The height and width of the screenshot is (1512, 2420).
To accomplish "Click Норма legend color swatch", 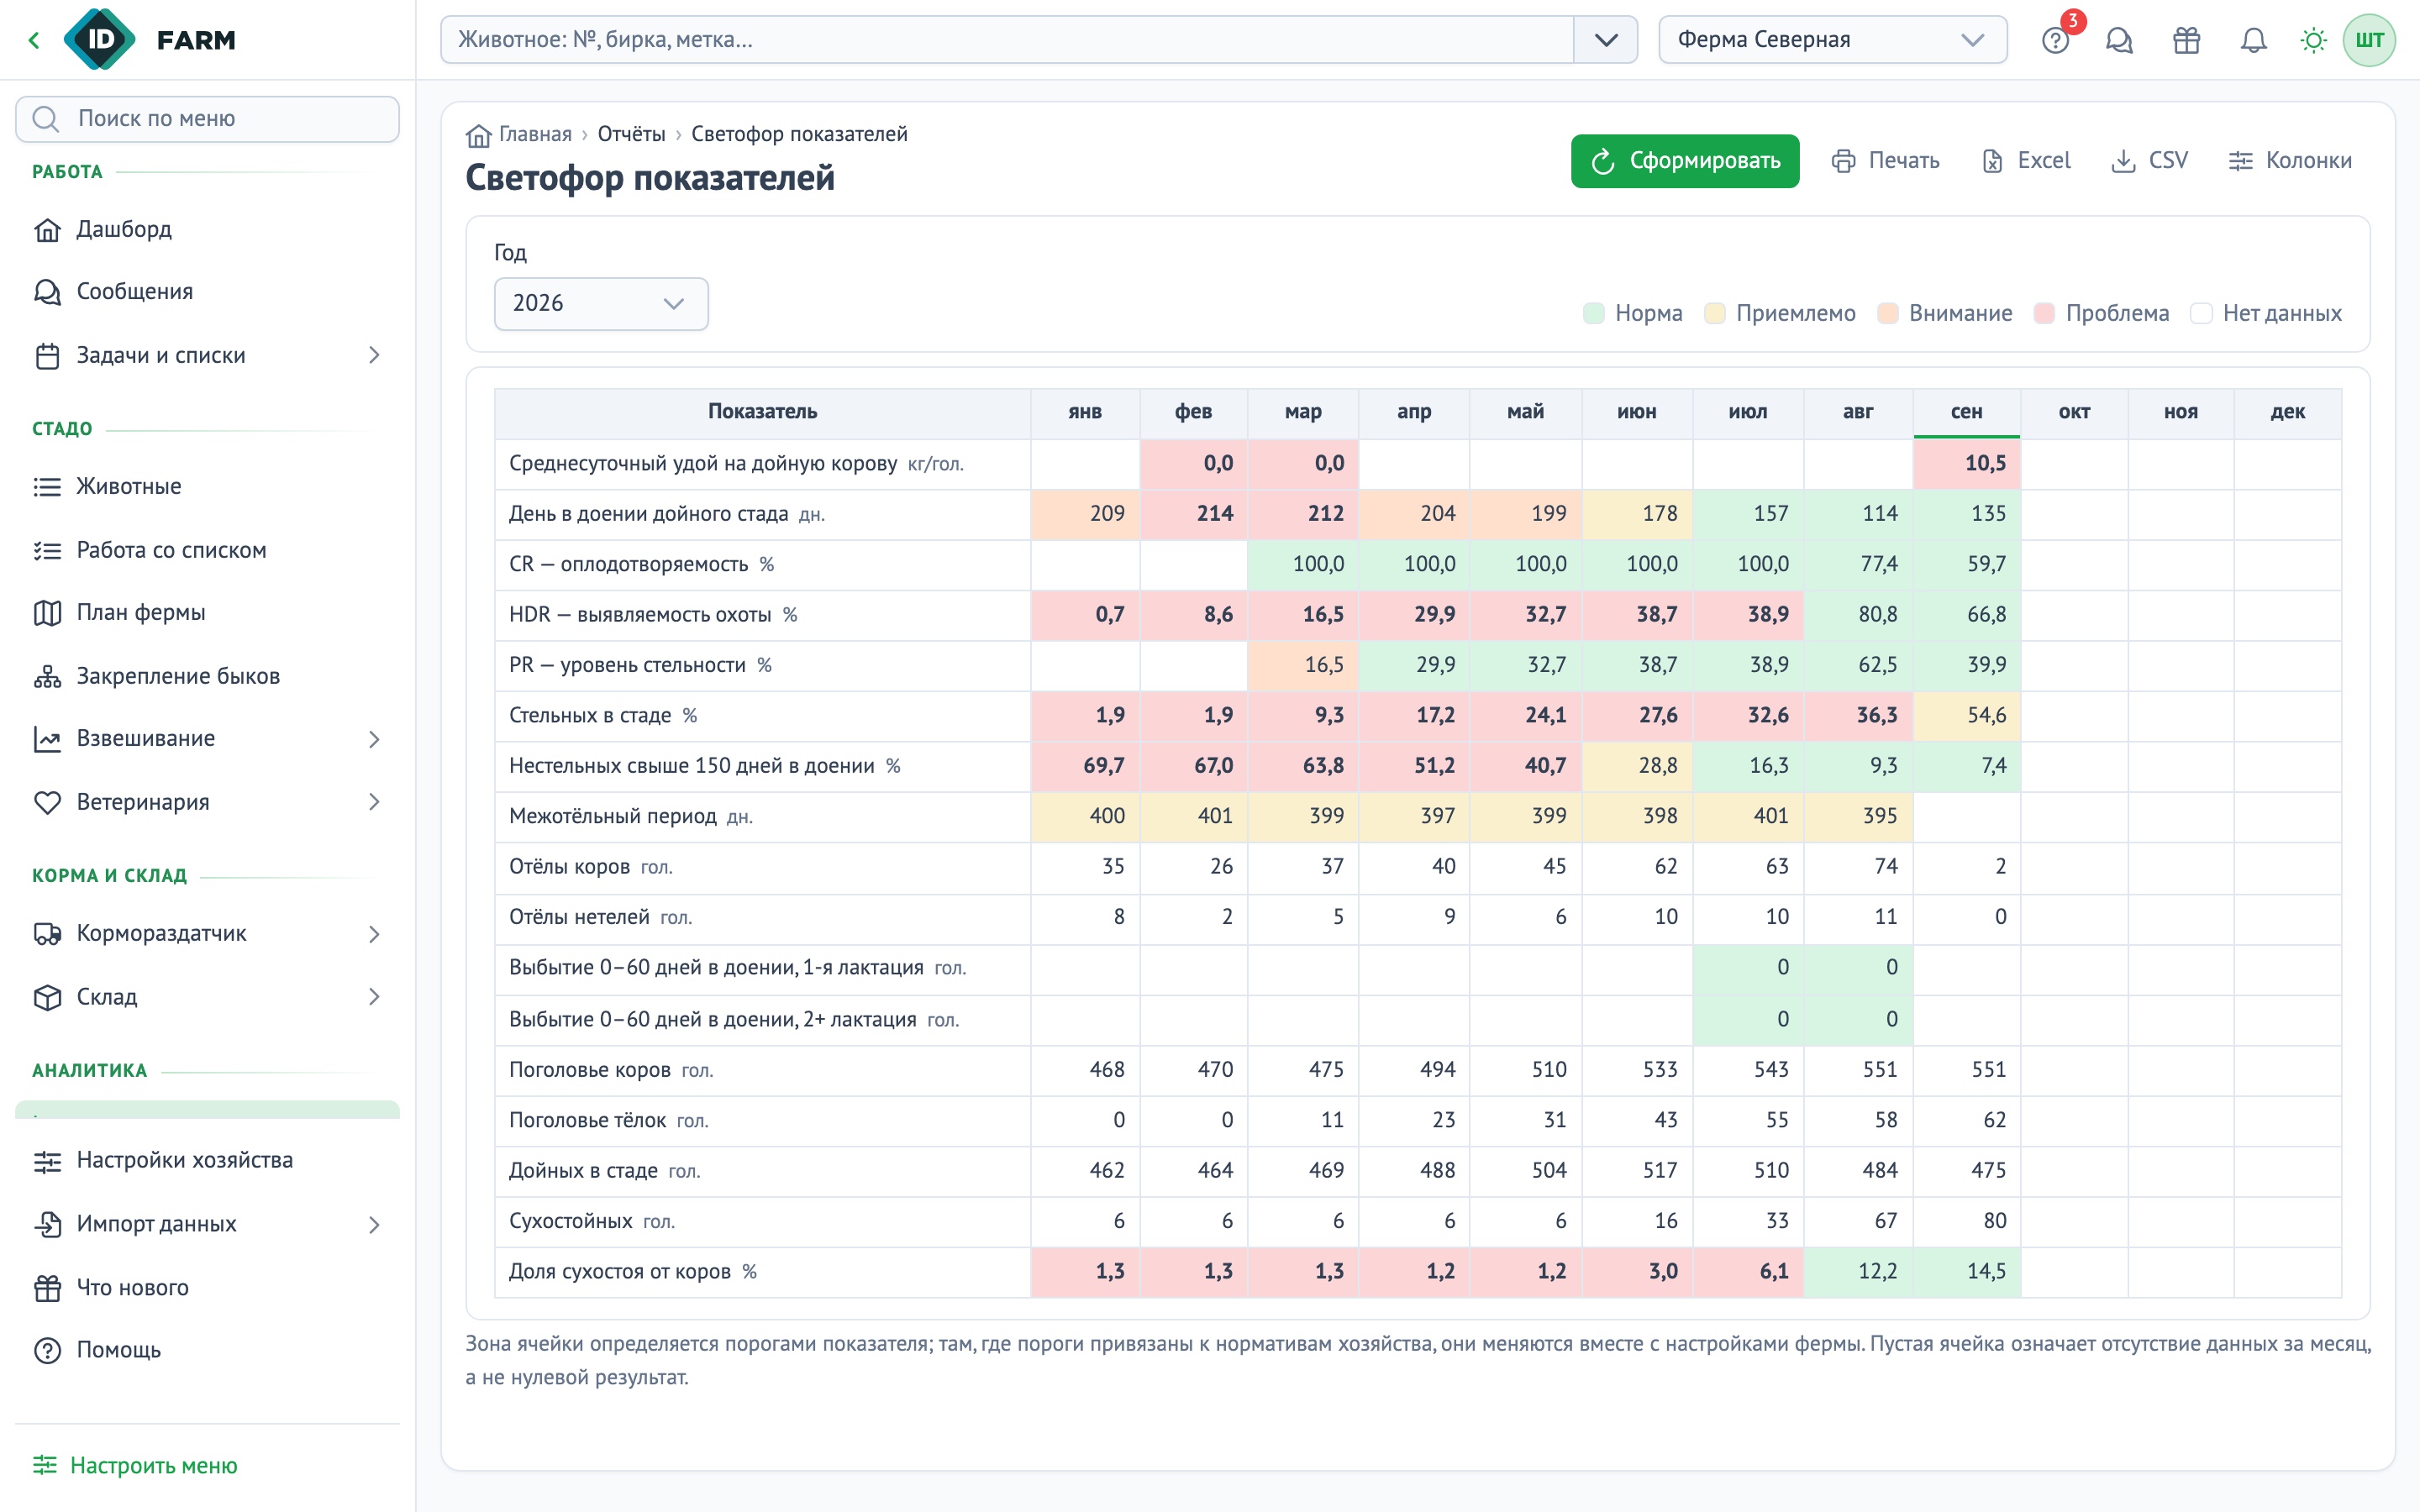I will click(x=1594, y=313).
